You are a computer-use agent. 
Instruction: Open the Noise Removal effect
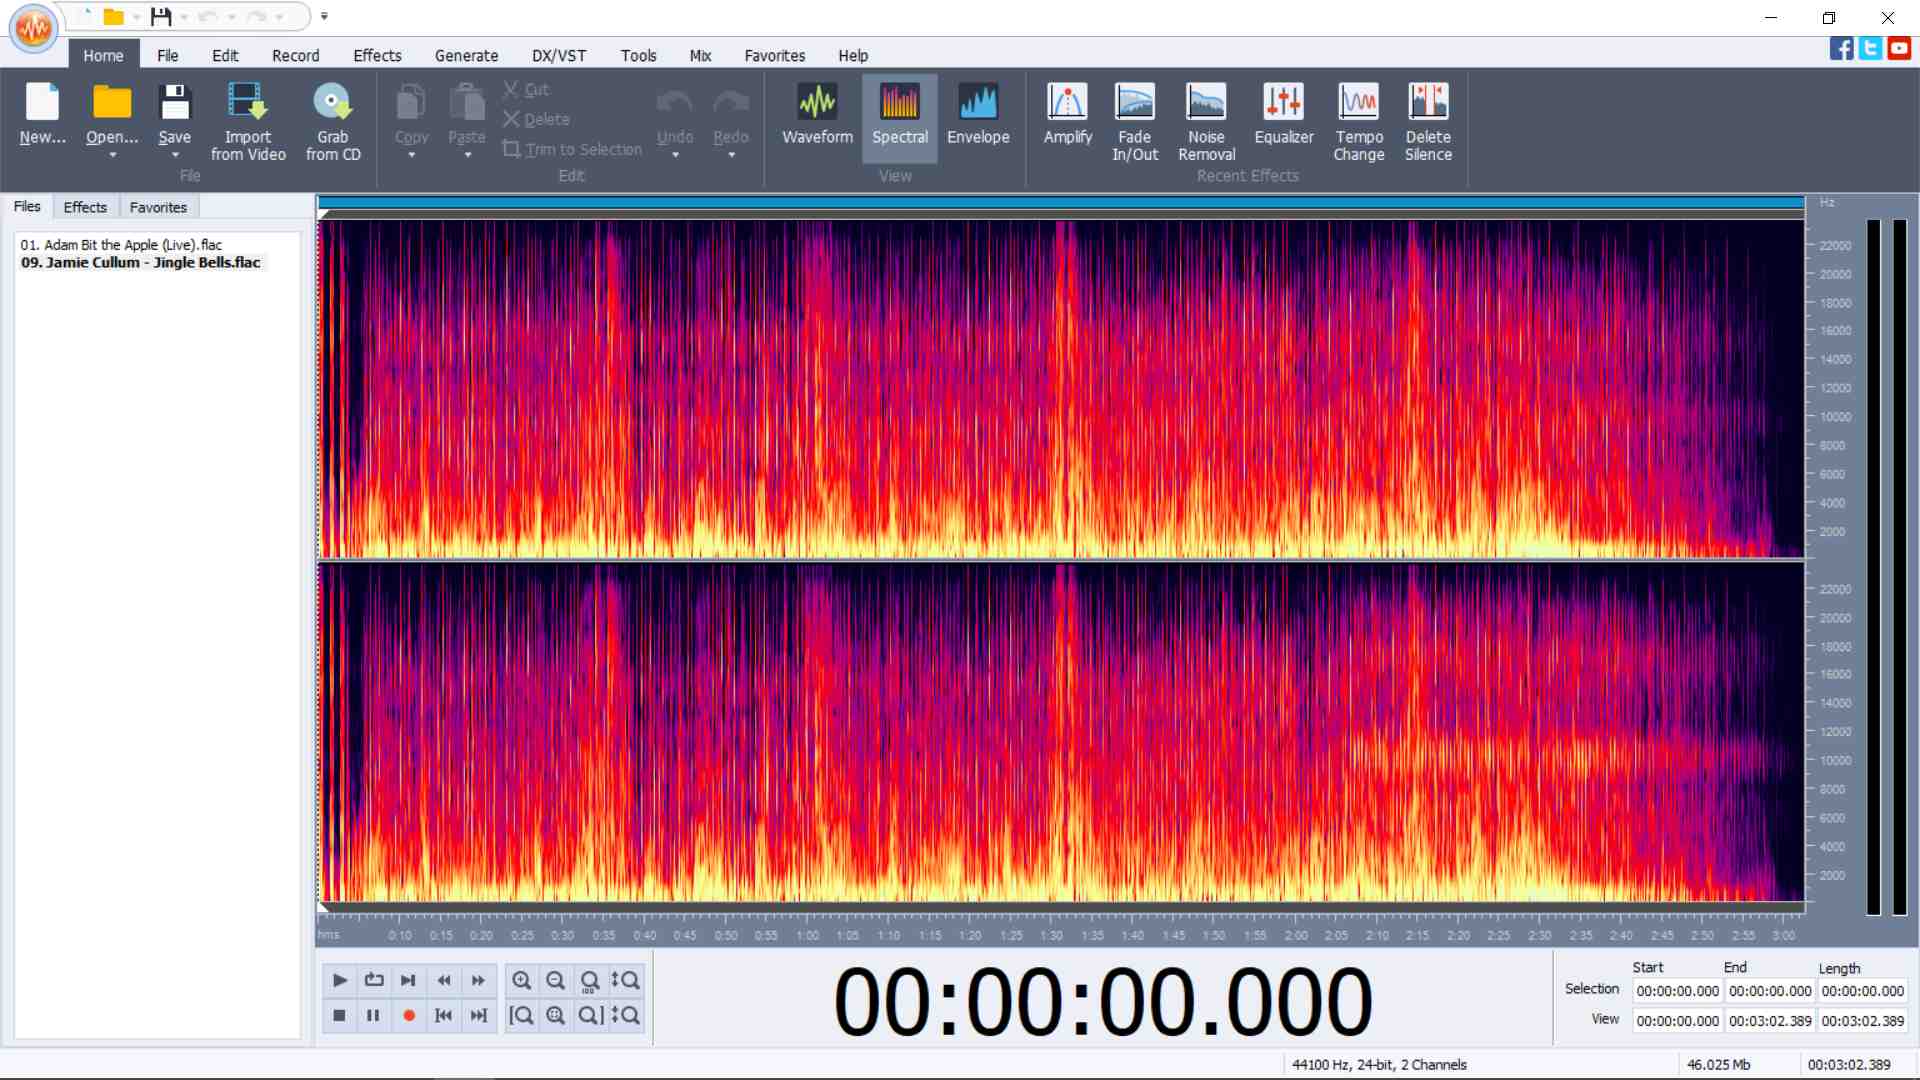pyautogui.click(x=1206, y=121)
